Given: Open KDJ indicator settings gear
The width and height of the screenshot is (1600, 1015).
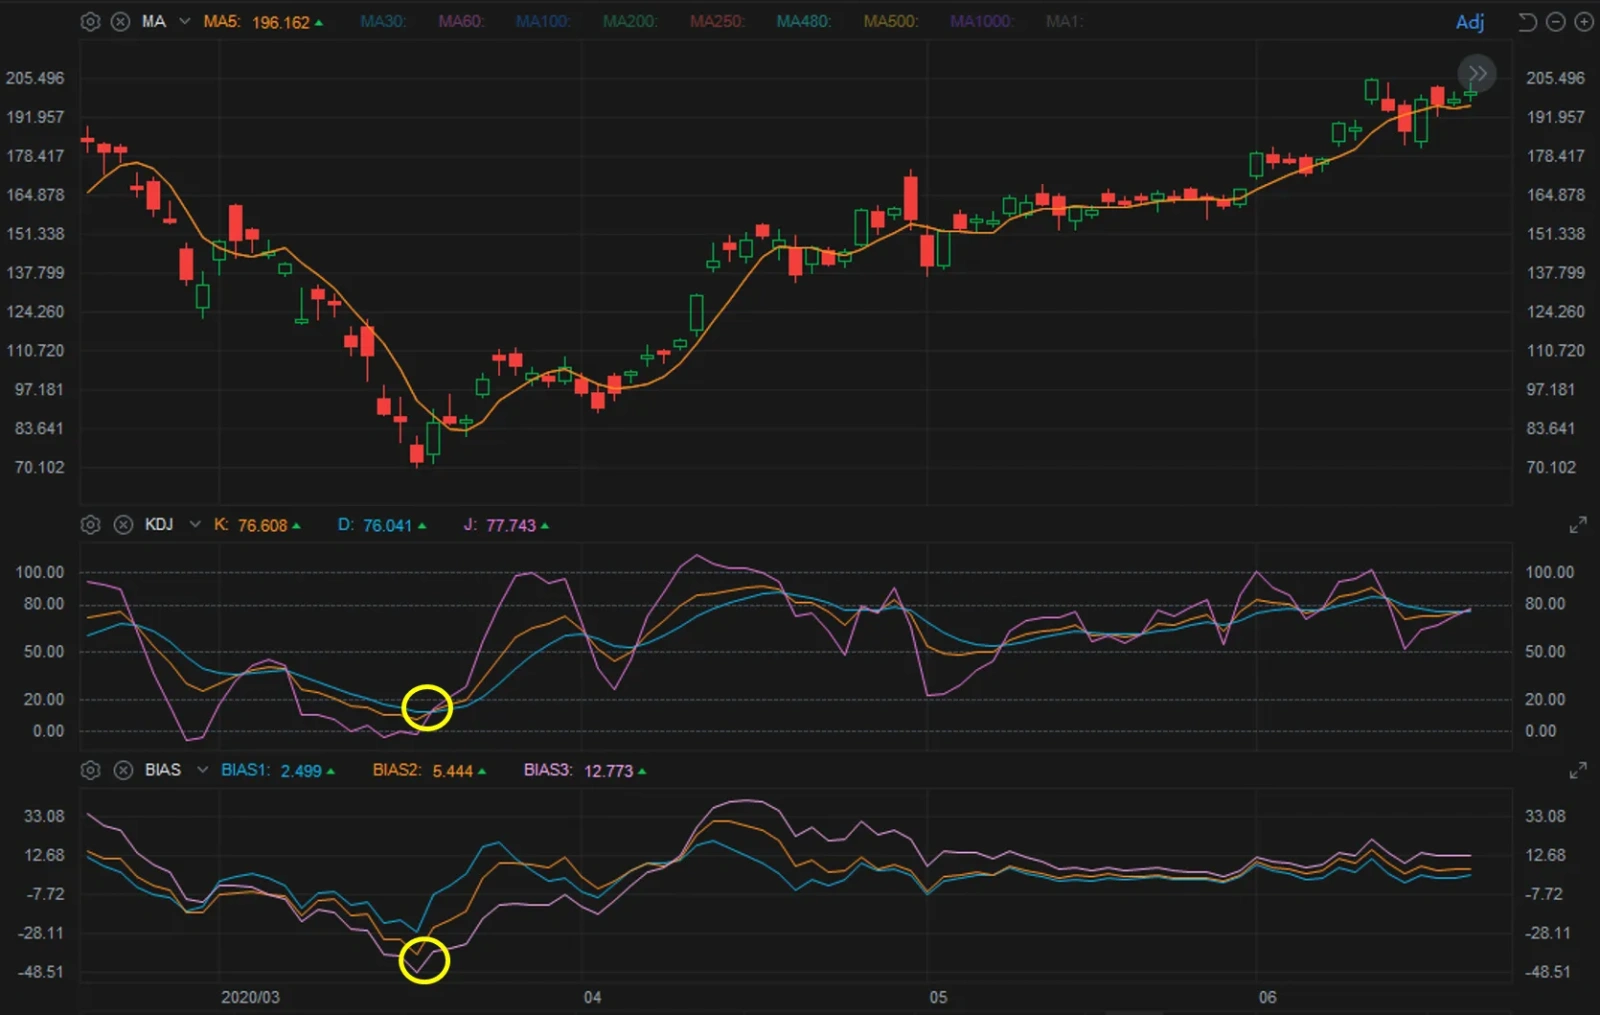Looking at the screenshot, I should 90,525.
